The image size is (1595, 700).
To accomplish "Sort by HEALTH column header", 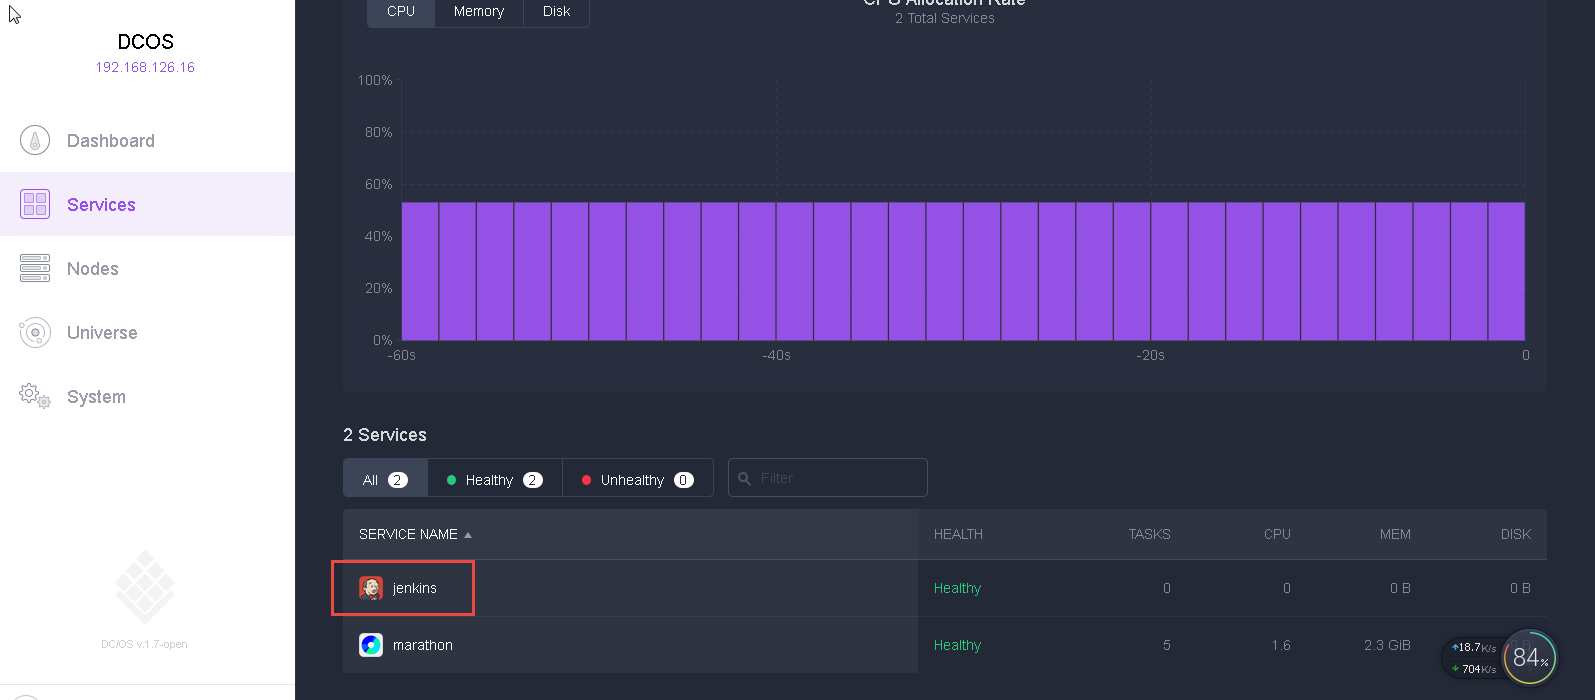I will [958, 534].
